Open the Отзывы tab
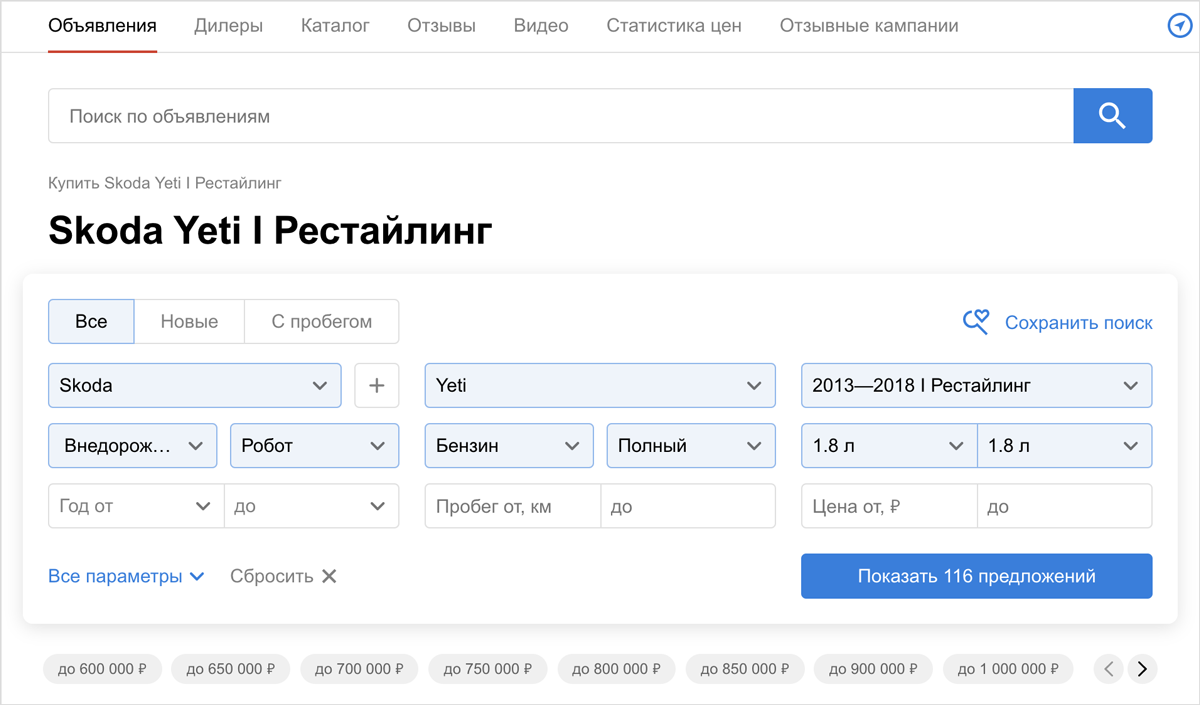 coord(441,26)
